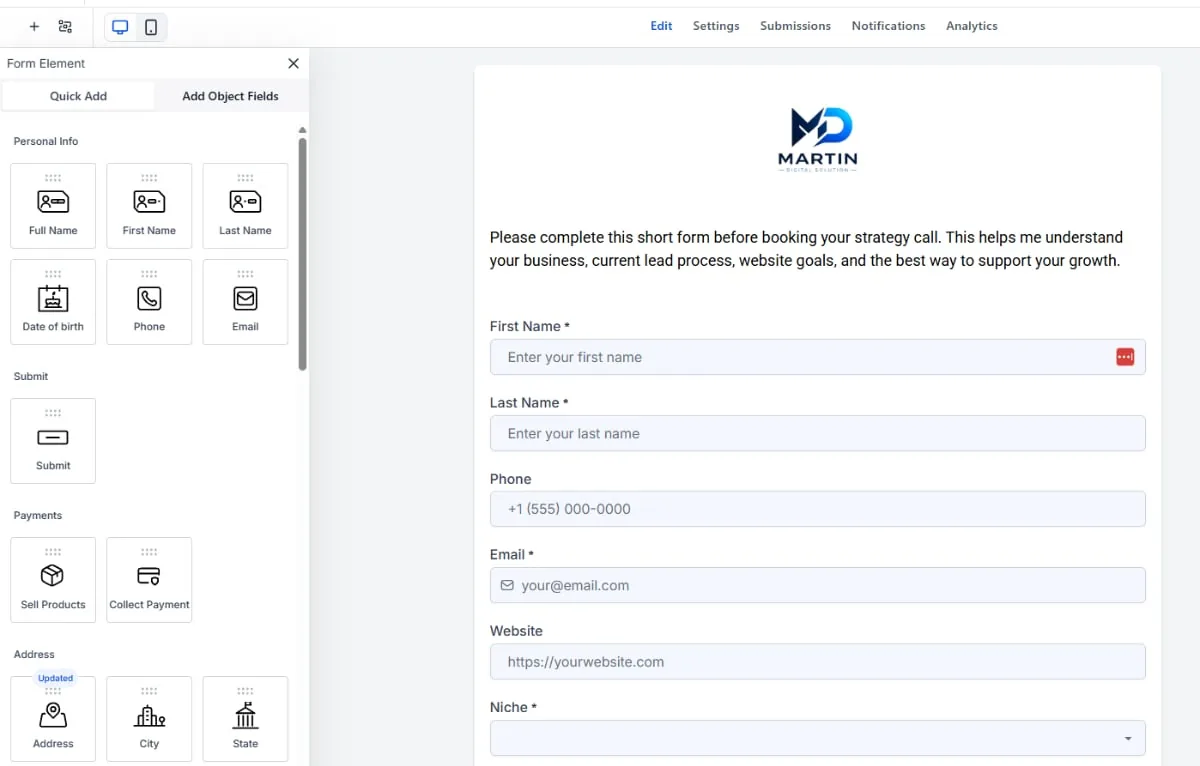Click the Phone number input field
Image resolution: width=1200 pixels, height=766 pixels.
(817, 509)
